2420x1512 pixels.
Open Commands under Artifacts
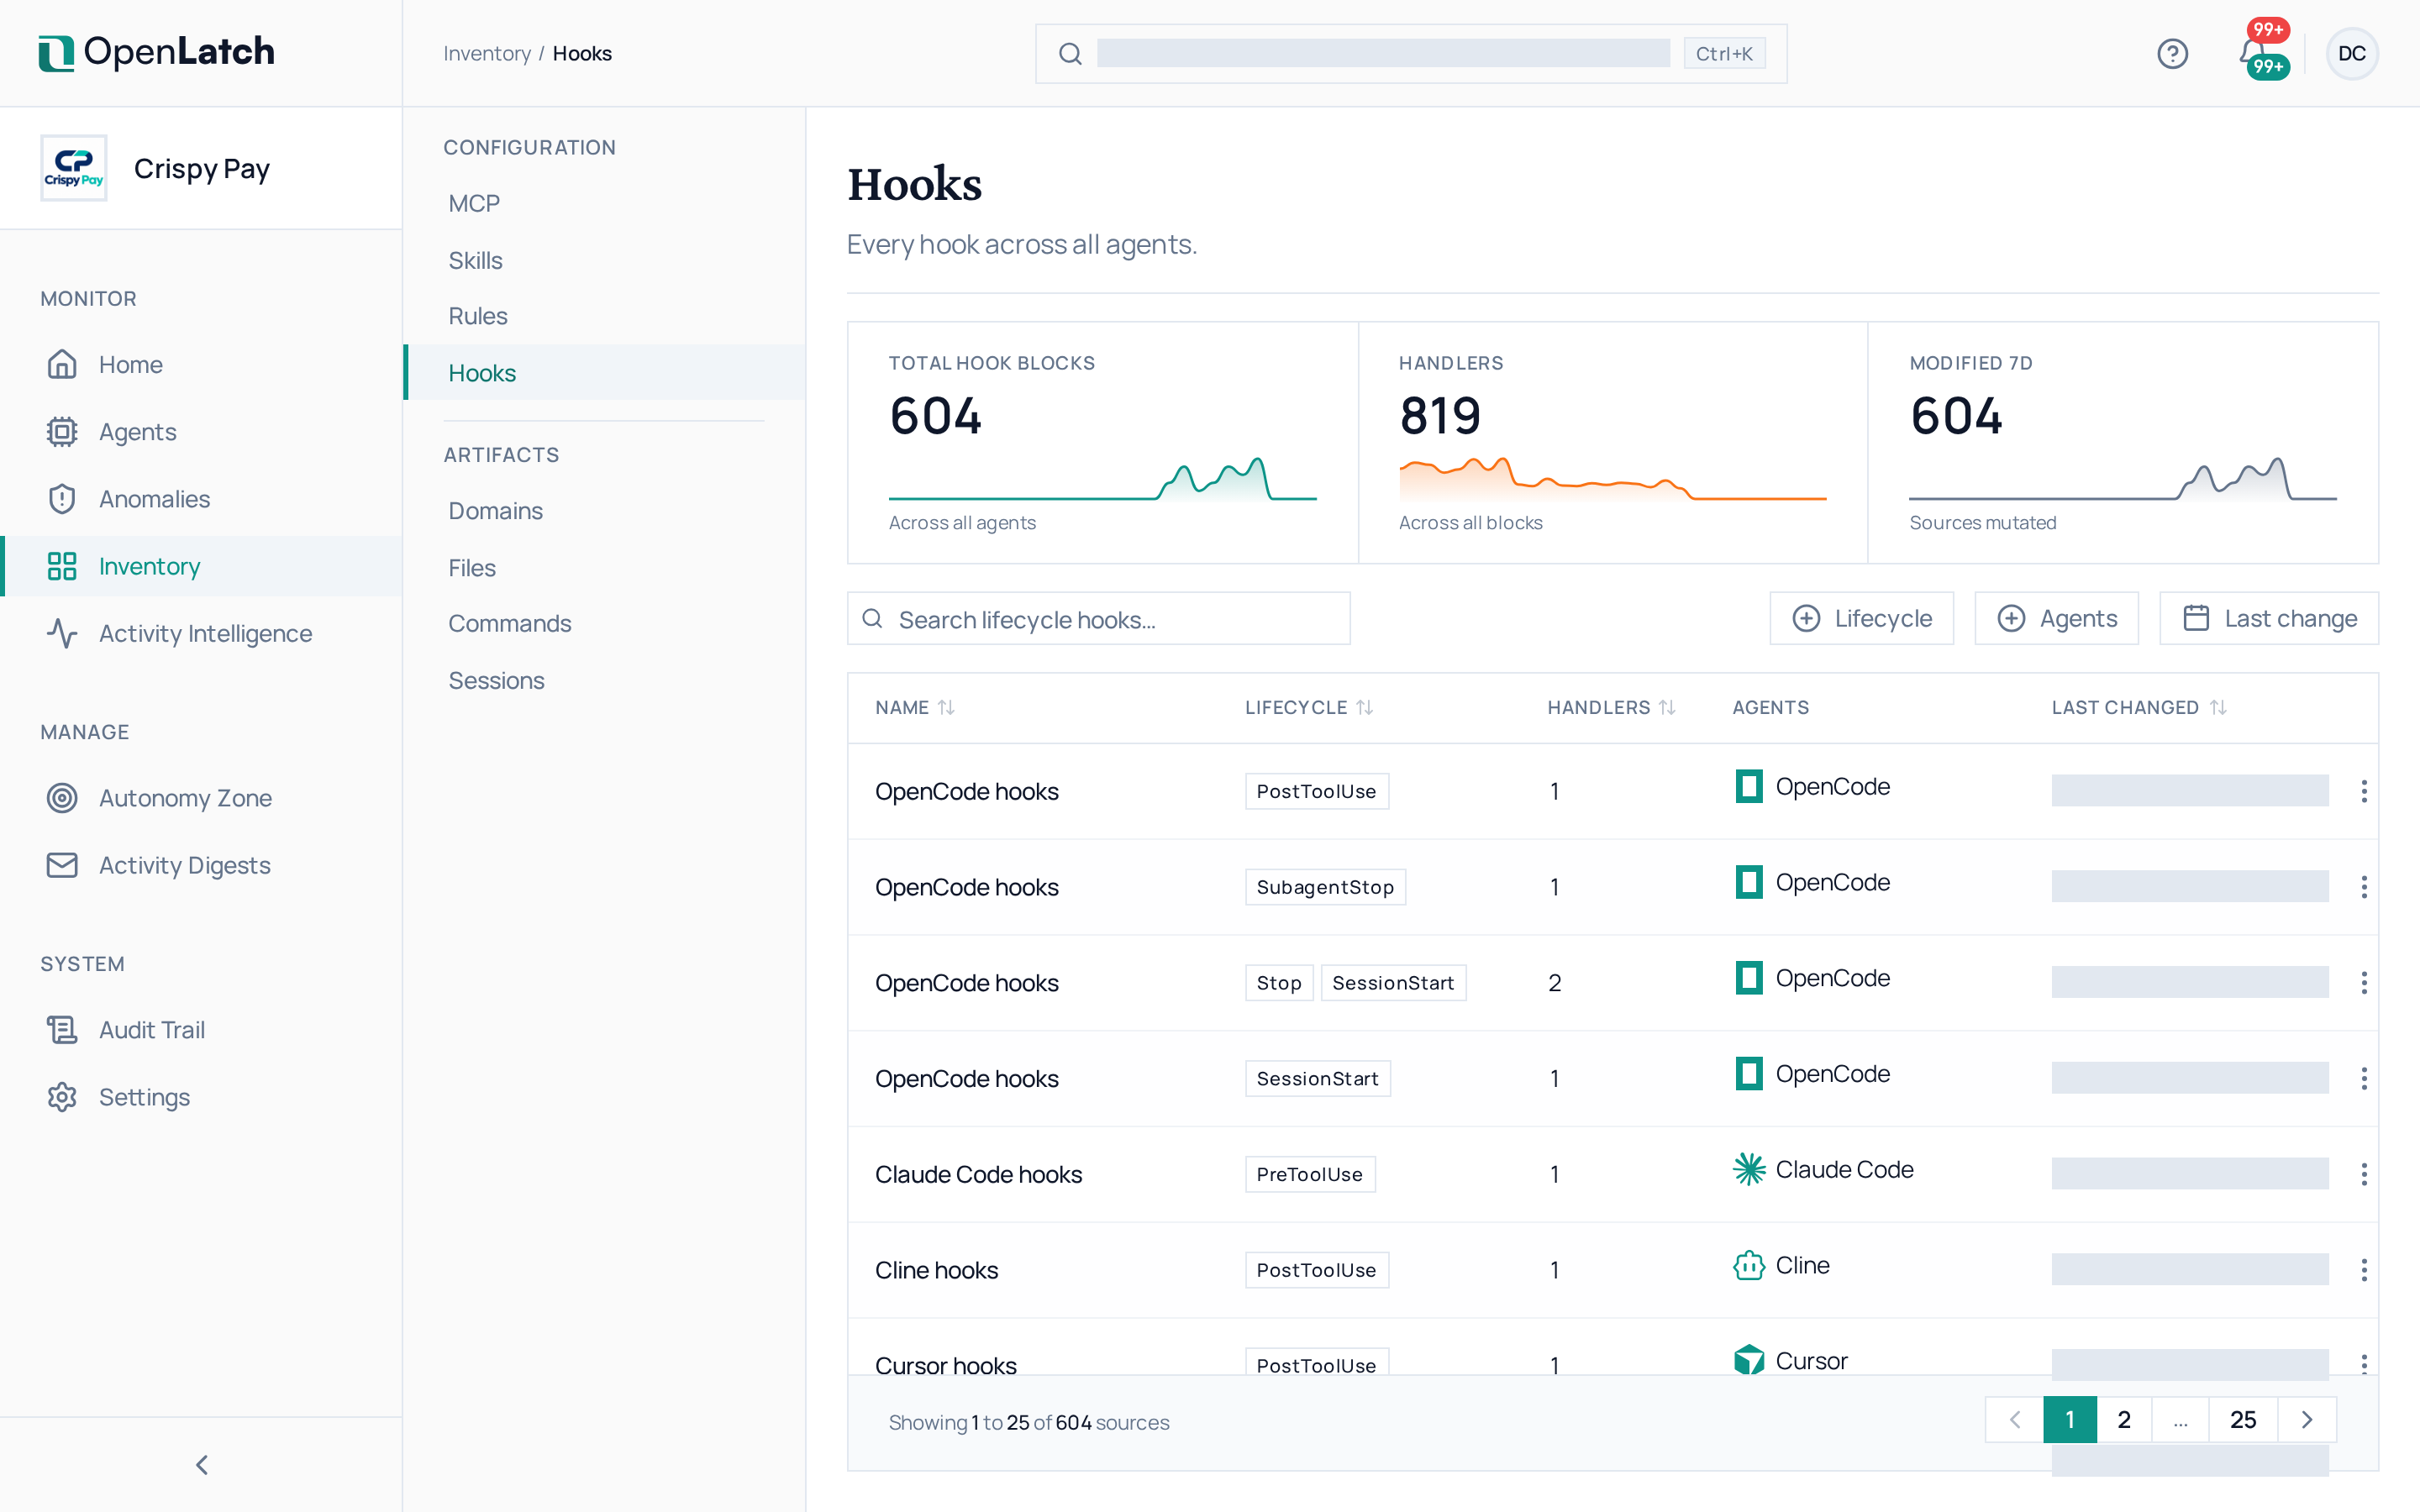[x=604, y=623]
